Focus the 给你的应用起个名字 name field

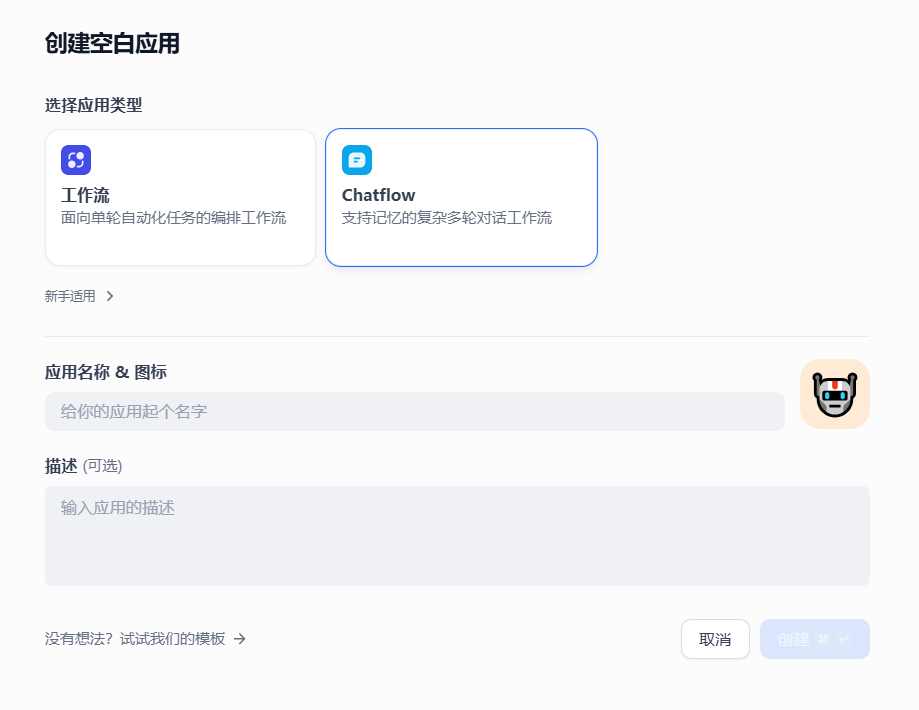414,411
